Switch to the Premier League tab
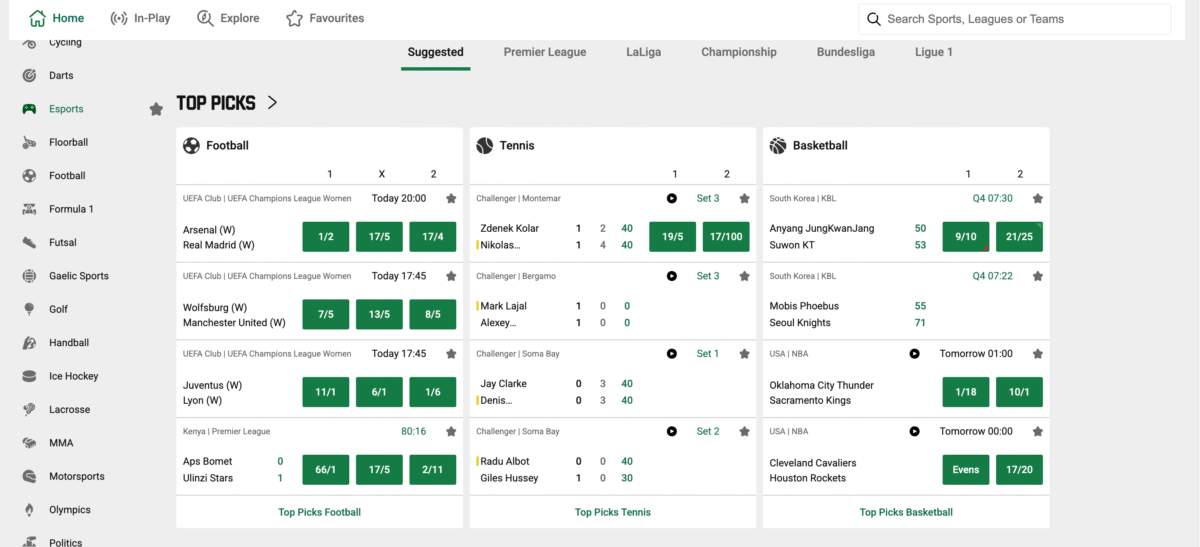 545,52
